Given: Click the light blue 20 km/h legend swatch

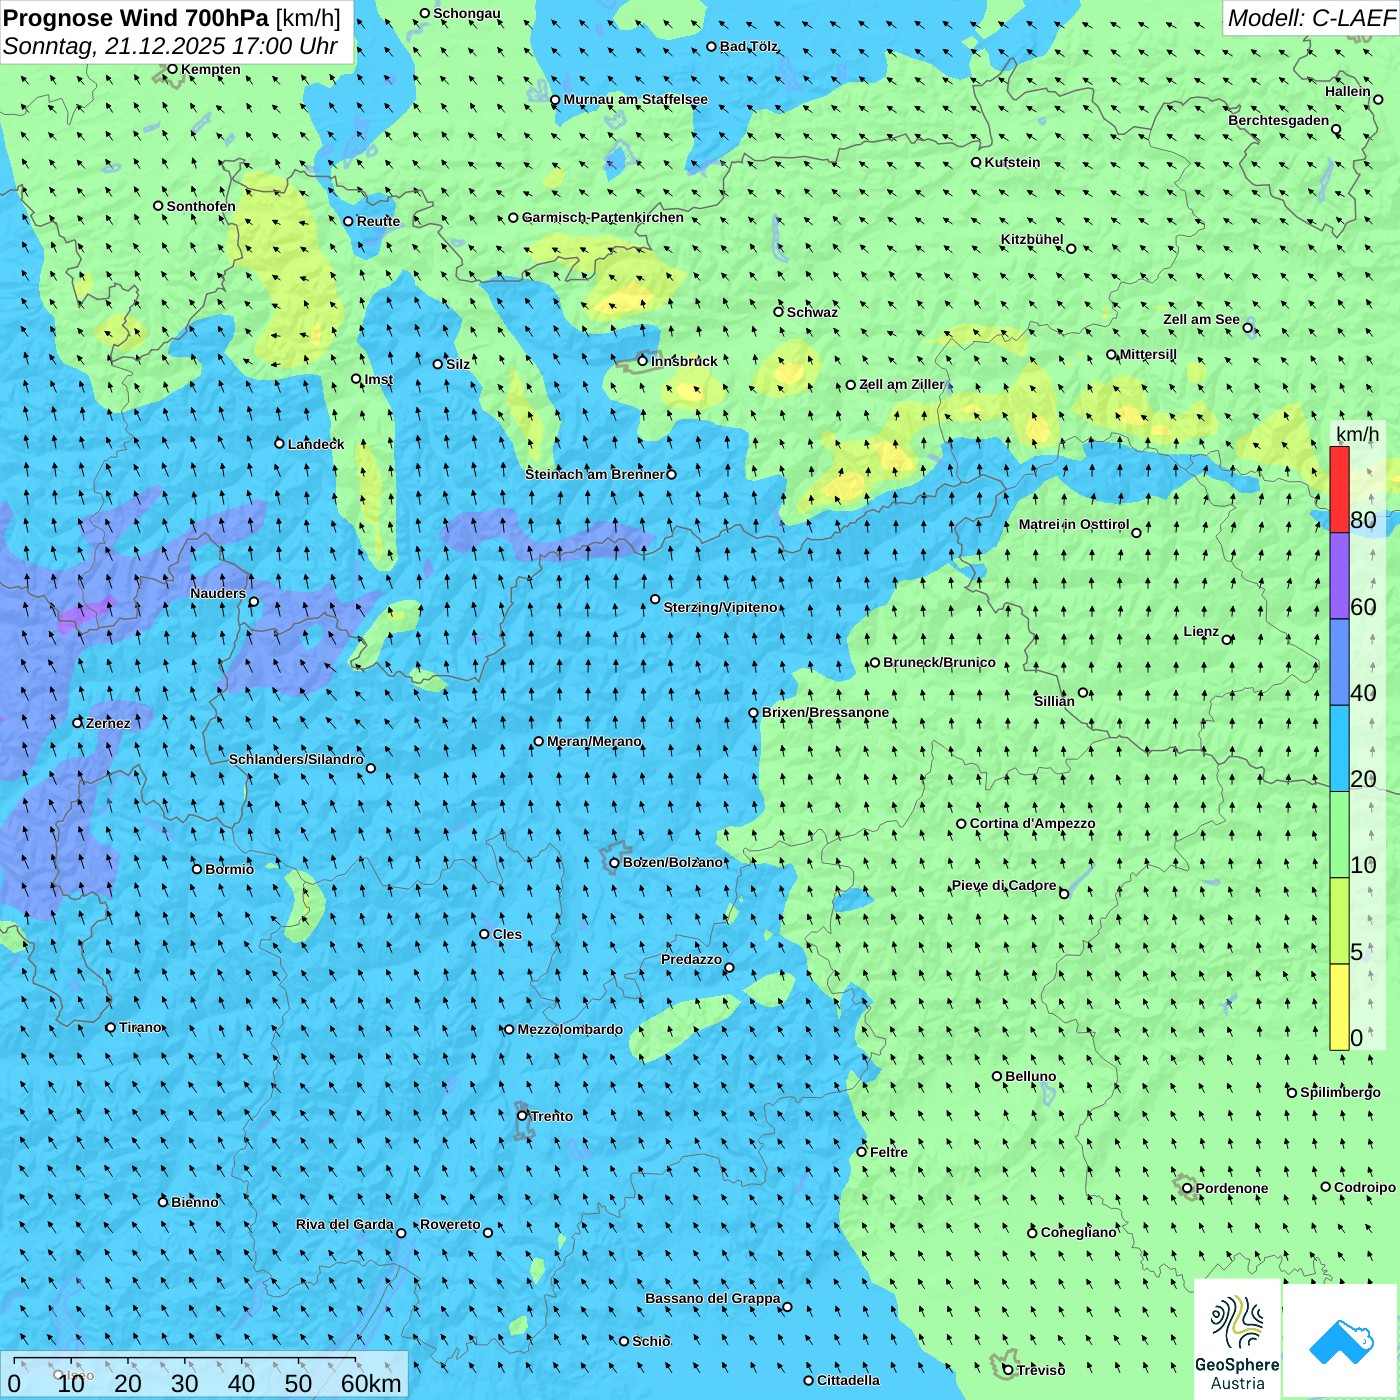Looking at the screenshot, I should tap(1339, 749).
